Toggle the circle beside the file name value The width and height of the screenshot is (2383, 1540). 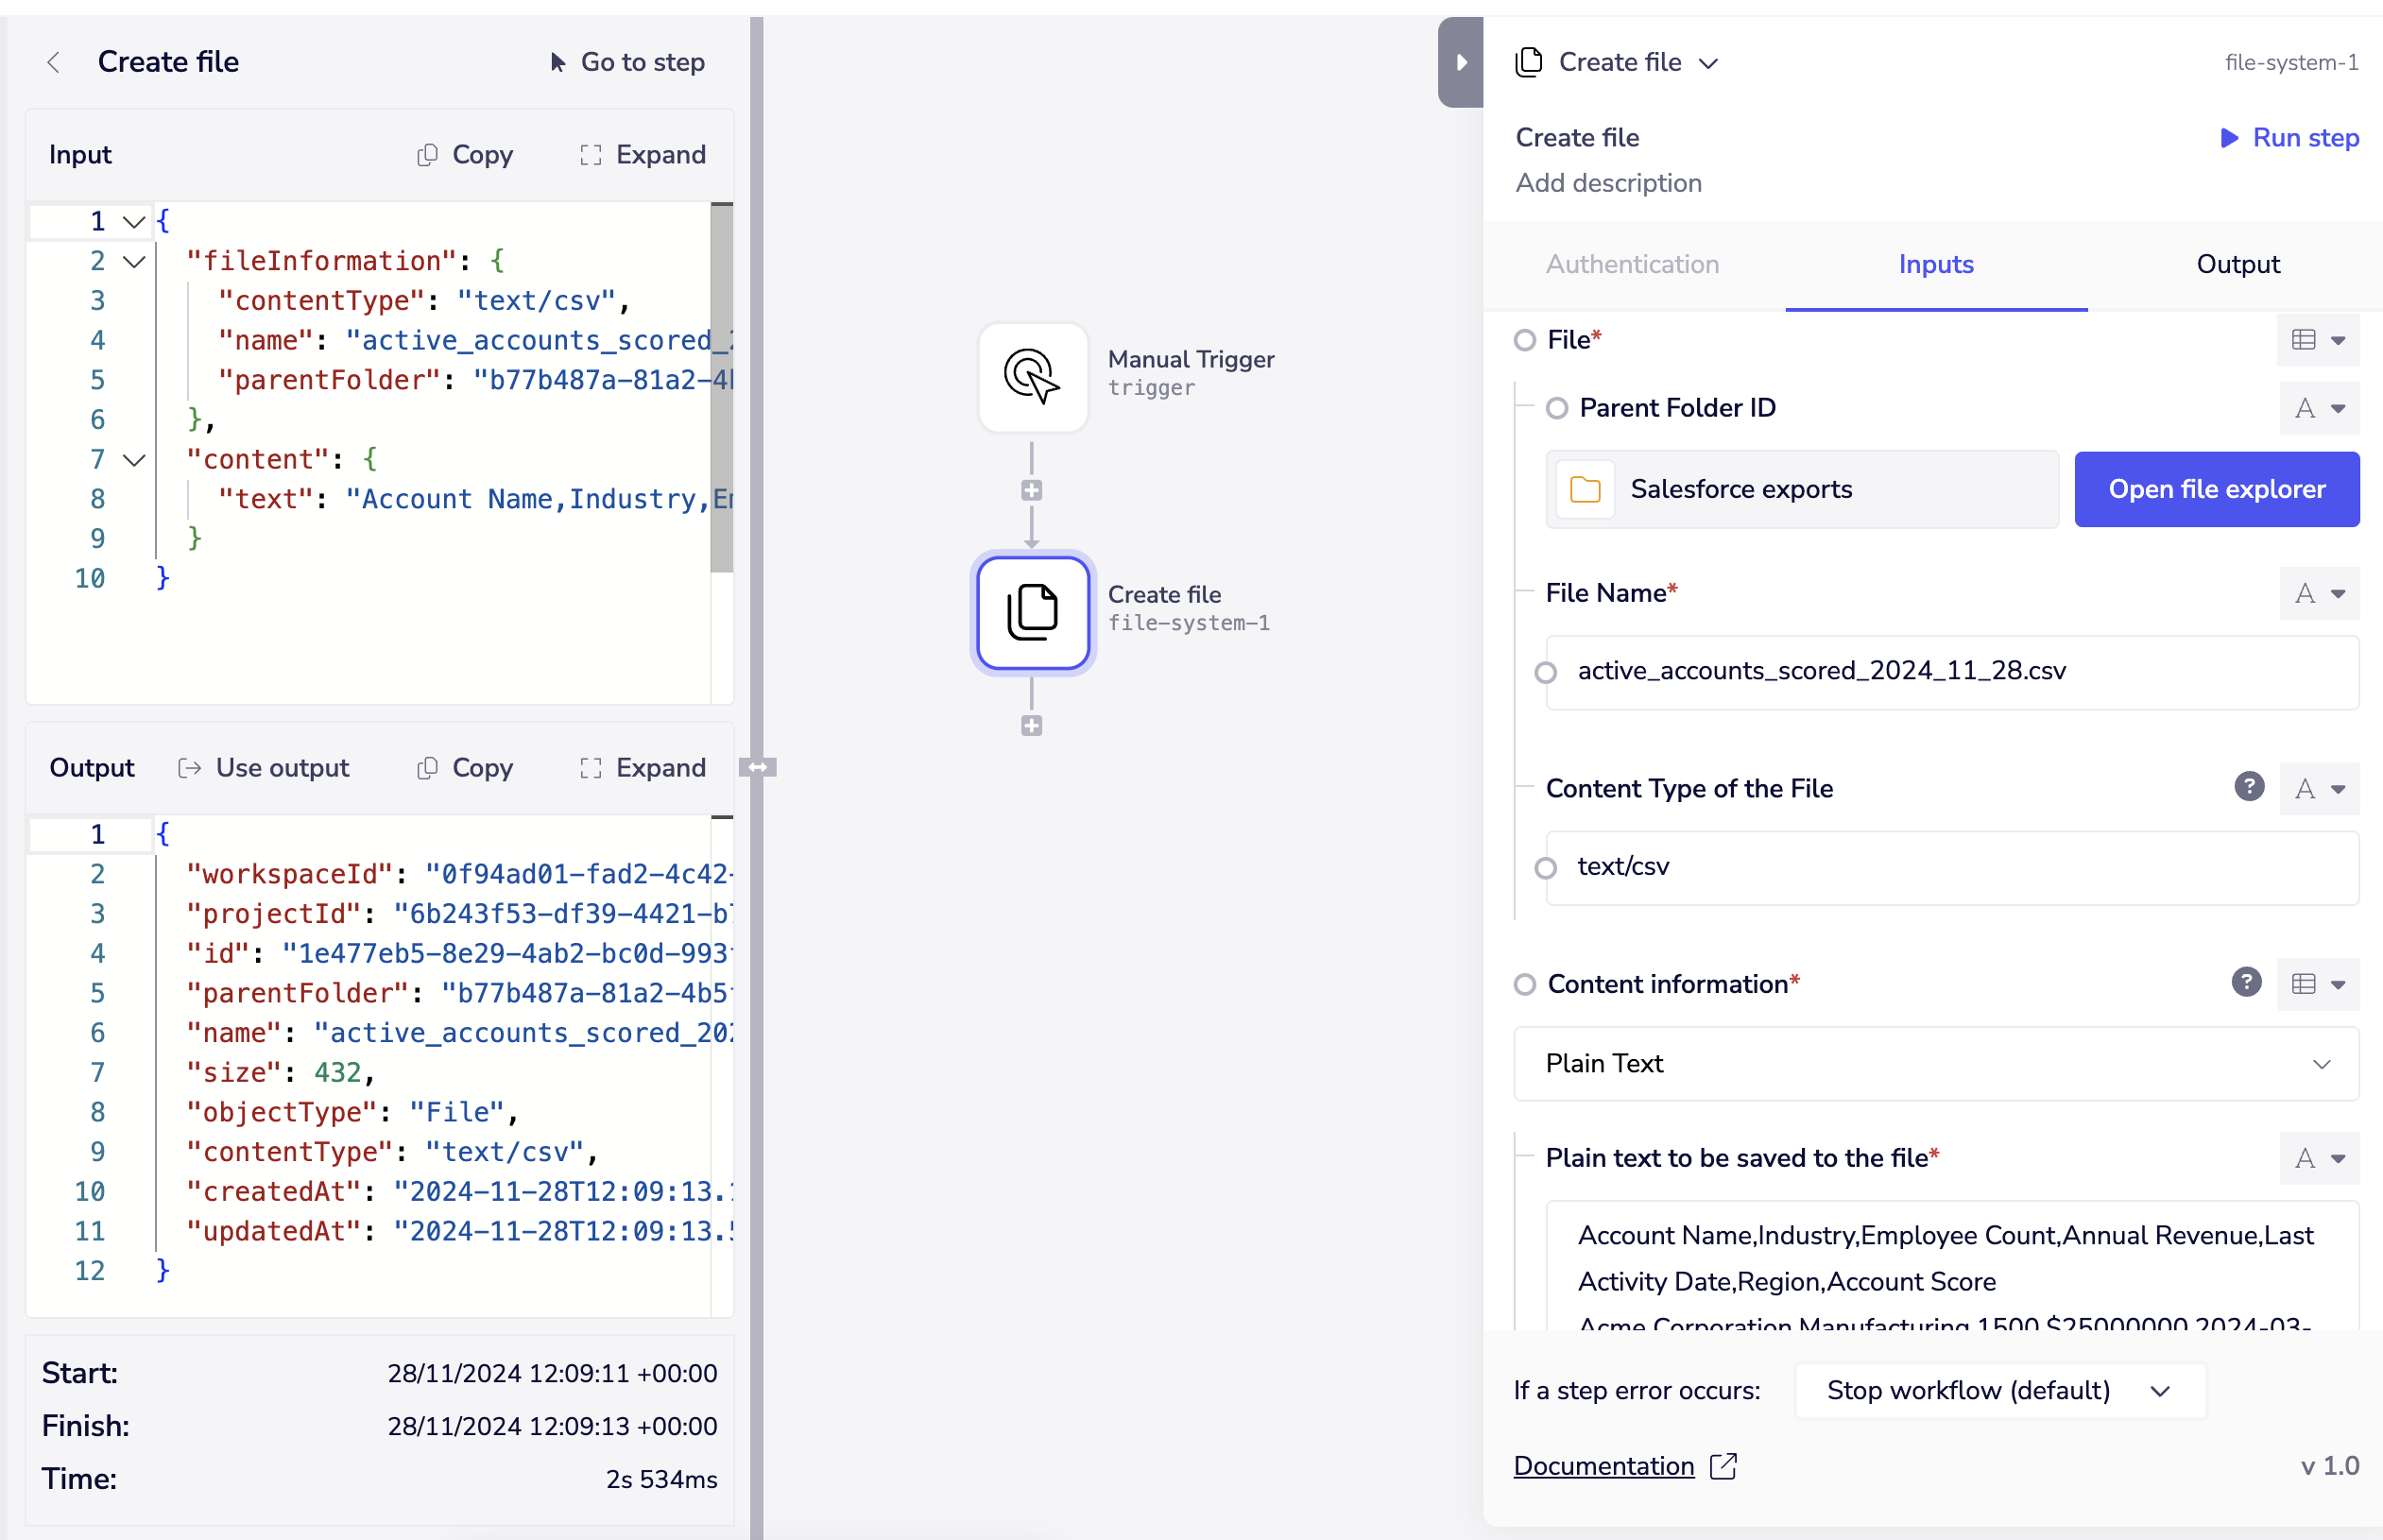pos(1546,671)
